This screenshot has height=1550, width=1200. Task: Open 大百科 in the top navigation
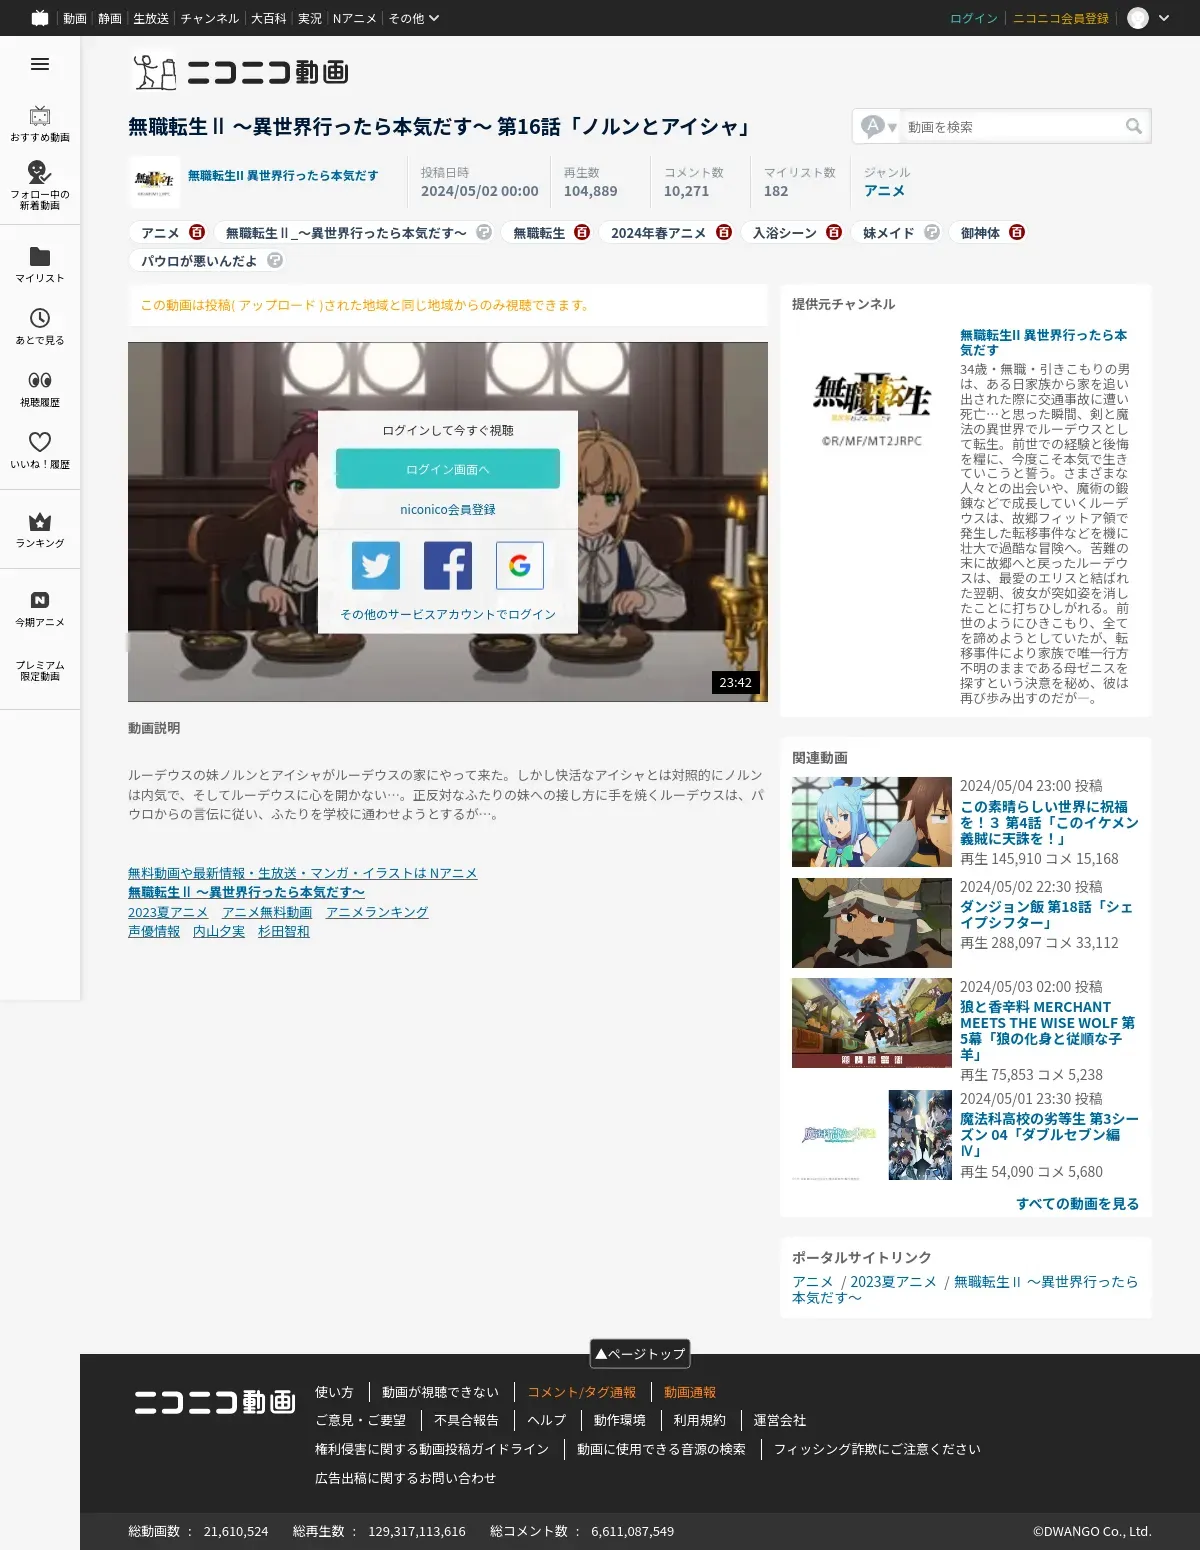click(x=268, y=18)
